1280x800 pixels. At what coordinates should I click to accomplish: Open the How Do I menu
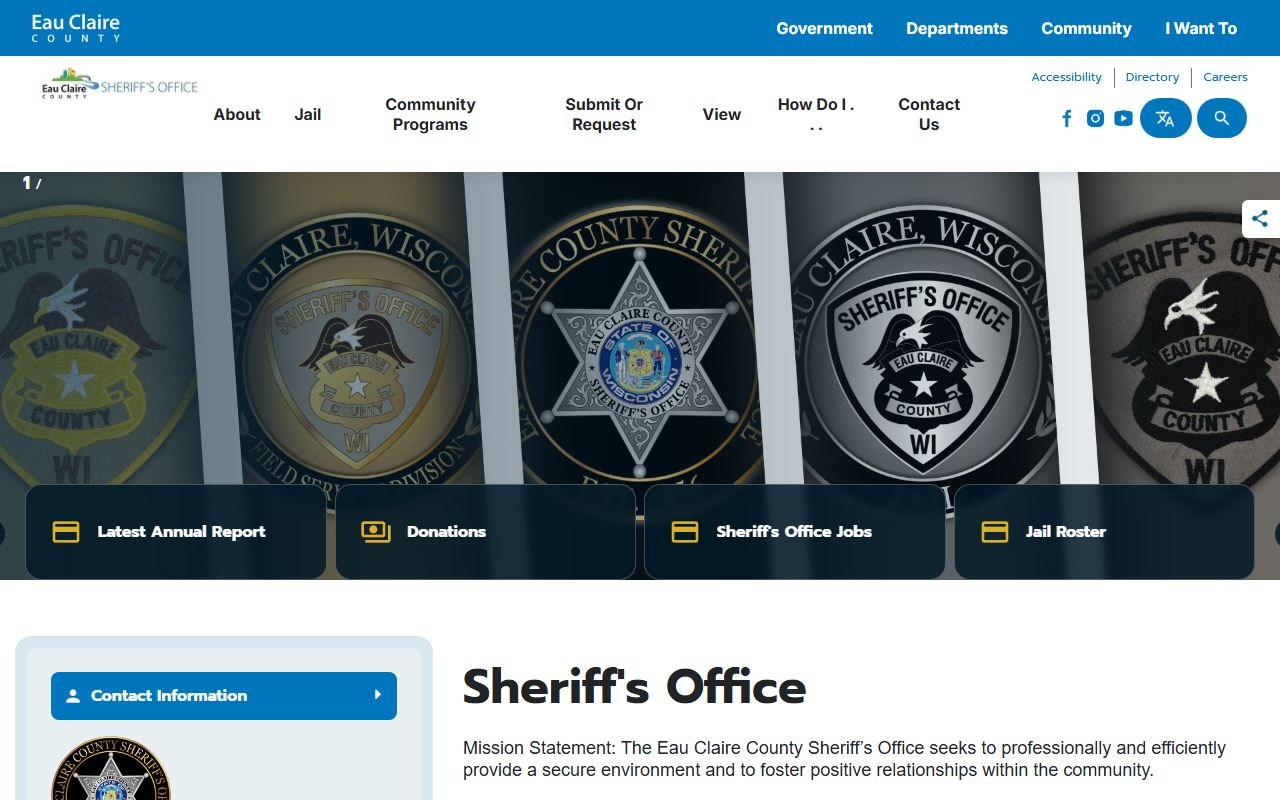tap(816, 114)
